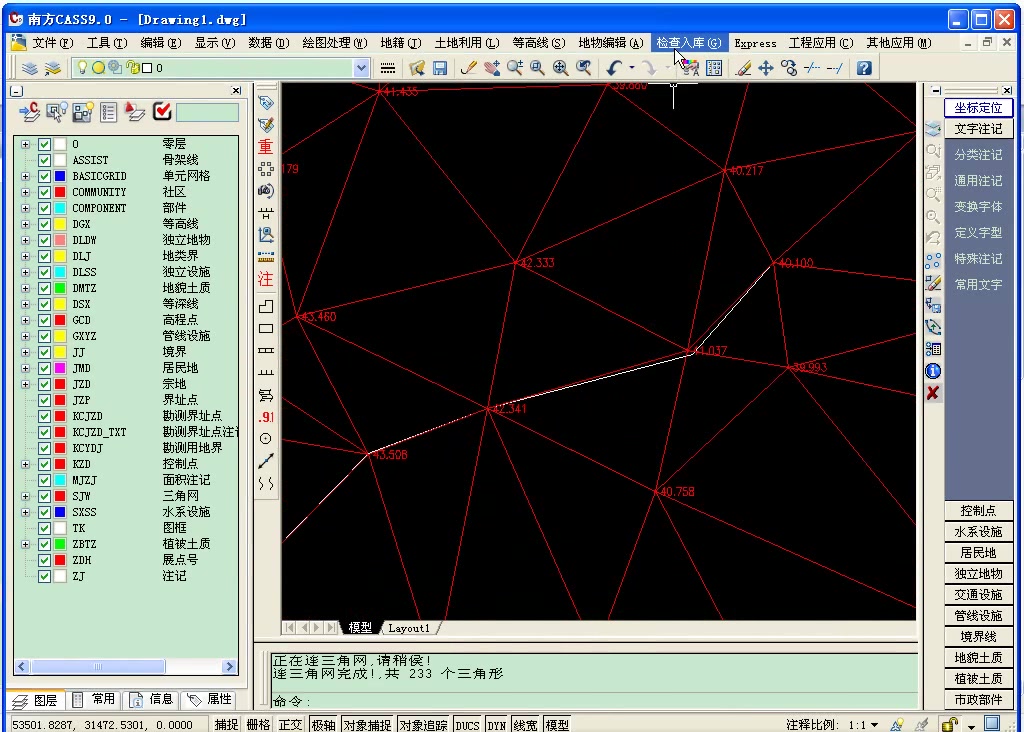The height and width of the screenshot is (732, 1024).
Task: Select the blue info (i) icon on the right sidebar
Action: [932, 370]
